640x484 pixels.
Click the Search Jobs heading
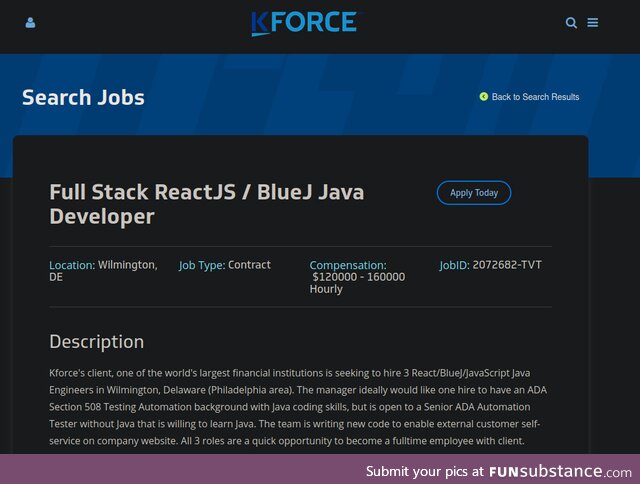coord(83,98)
